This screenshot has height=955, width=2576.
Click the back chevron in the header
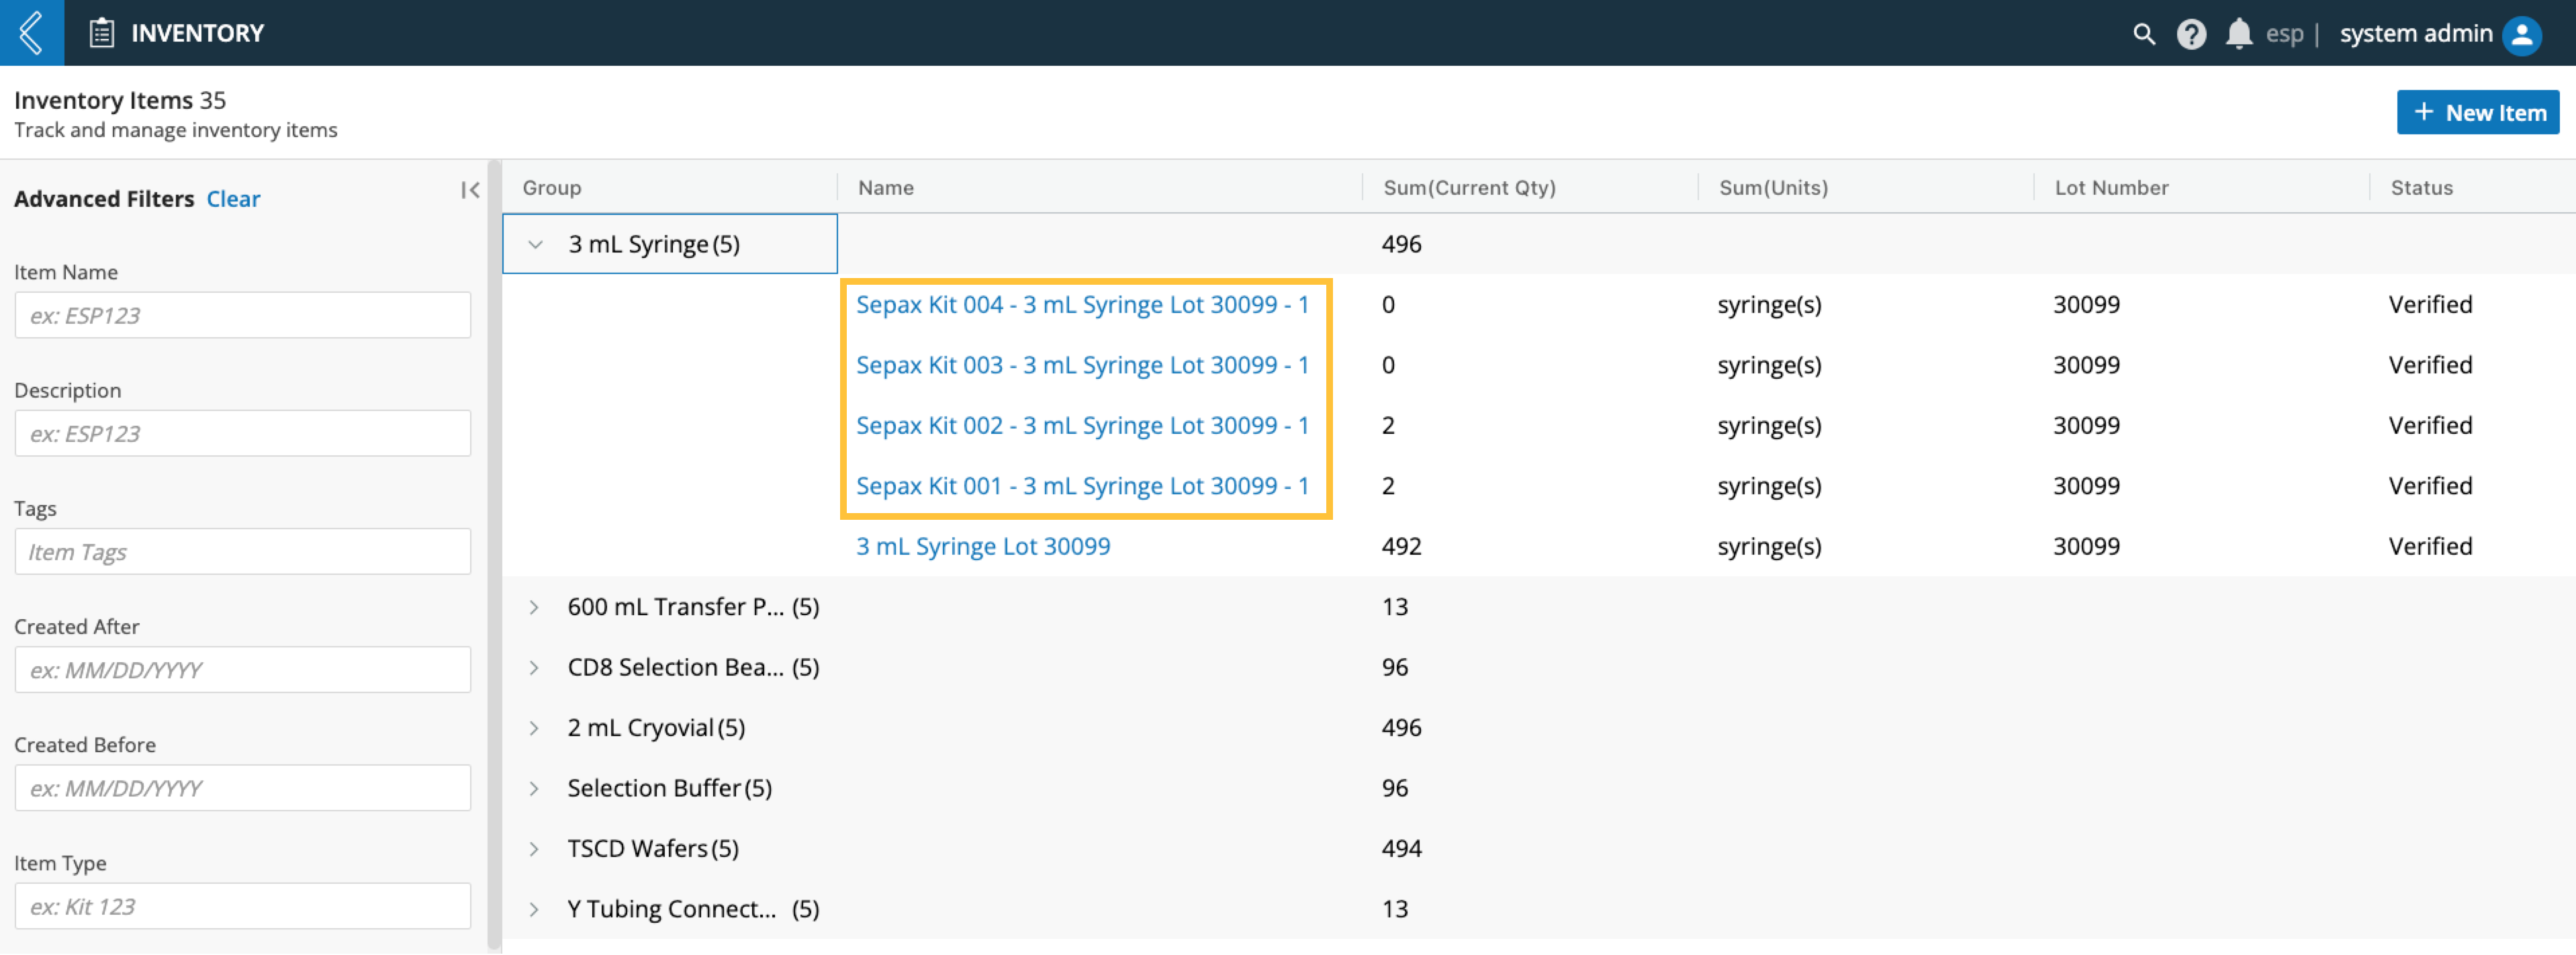[31, 33]
